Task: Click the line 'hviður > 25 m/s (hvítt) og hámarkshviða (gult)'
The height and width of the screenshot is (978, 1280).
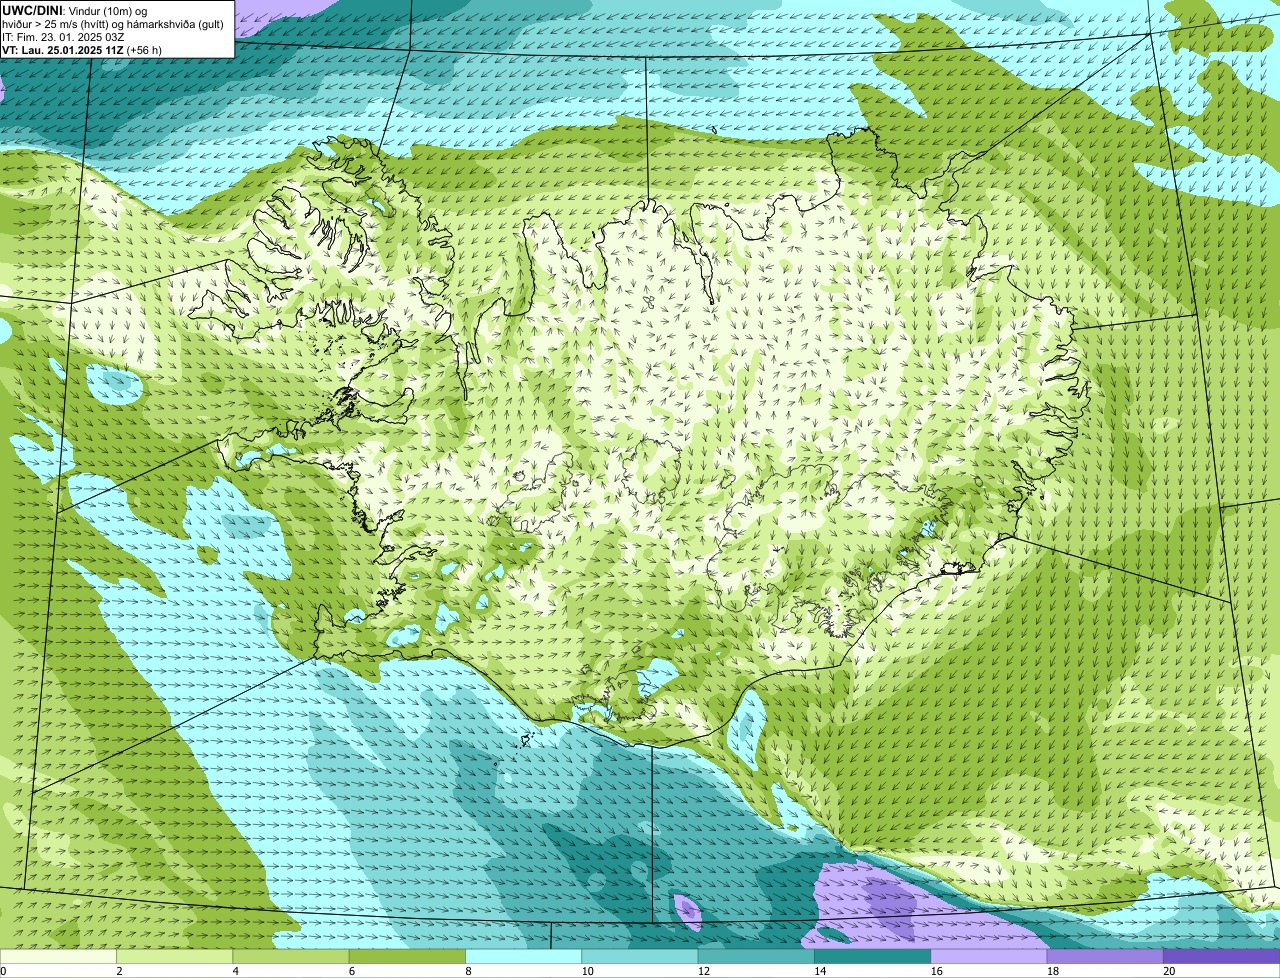Action: coord(112,23)
